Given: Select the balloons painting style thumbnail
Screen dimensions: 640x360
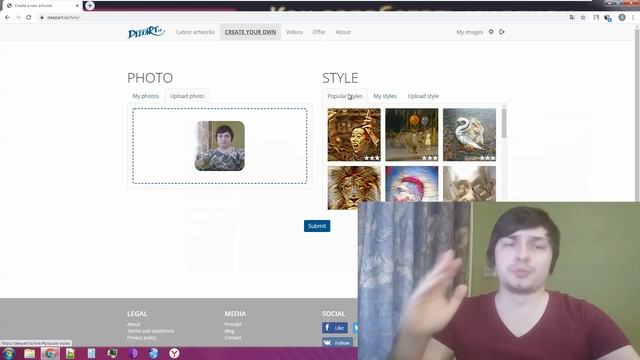Looking at the screenshot, I should (411, 134).
